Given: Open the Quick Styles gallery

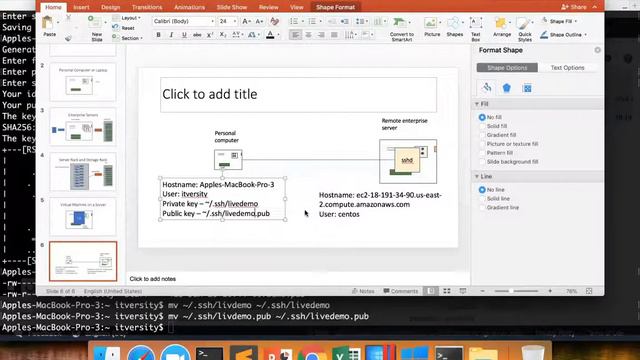Looking at the screenshot, I should click(524, 29).
